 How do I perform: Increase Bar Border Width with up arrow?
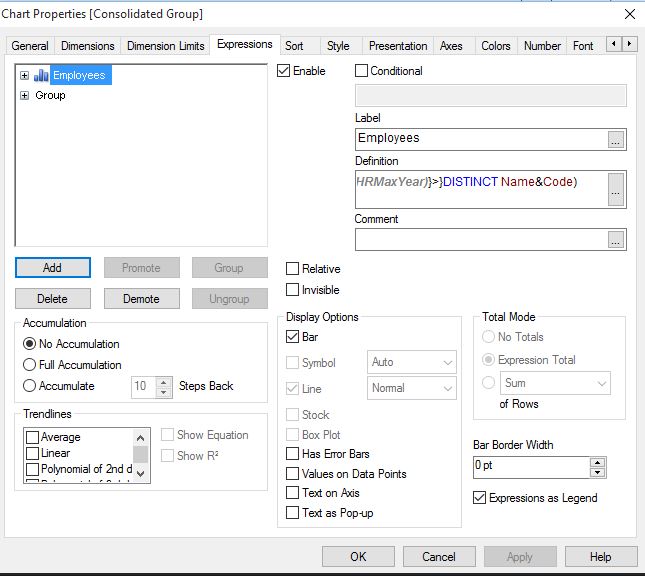[x=597, y=462]
